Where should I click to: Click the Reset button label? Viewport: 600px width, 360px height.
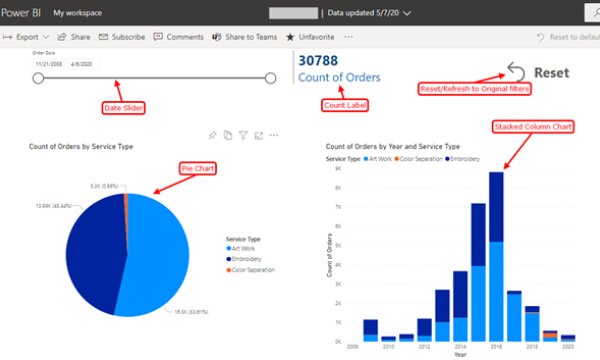(551, 73)
